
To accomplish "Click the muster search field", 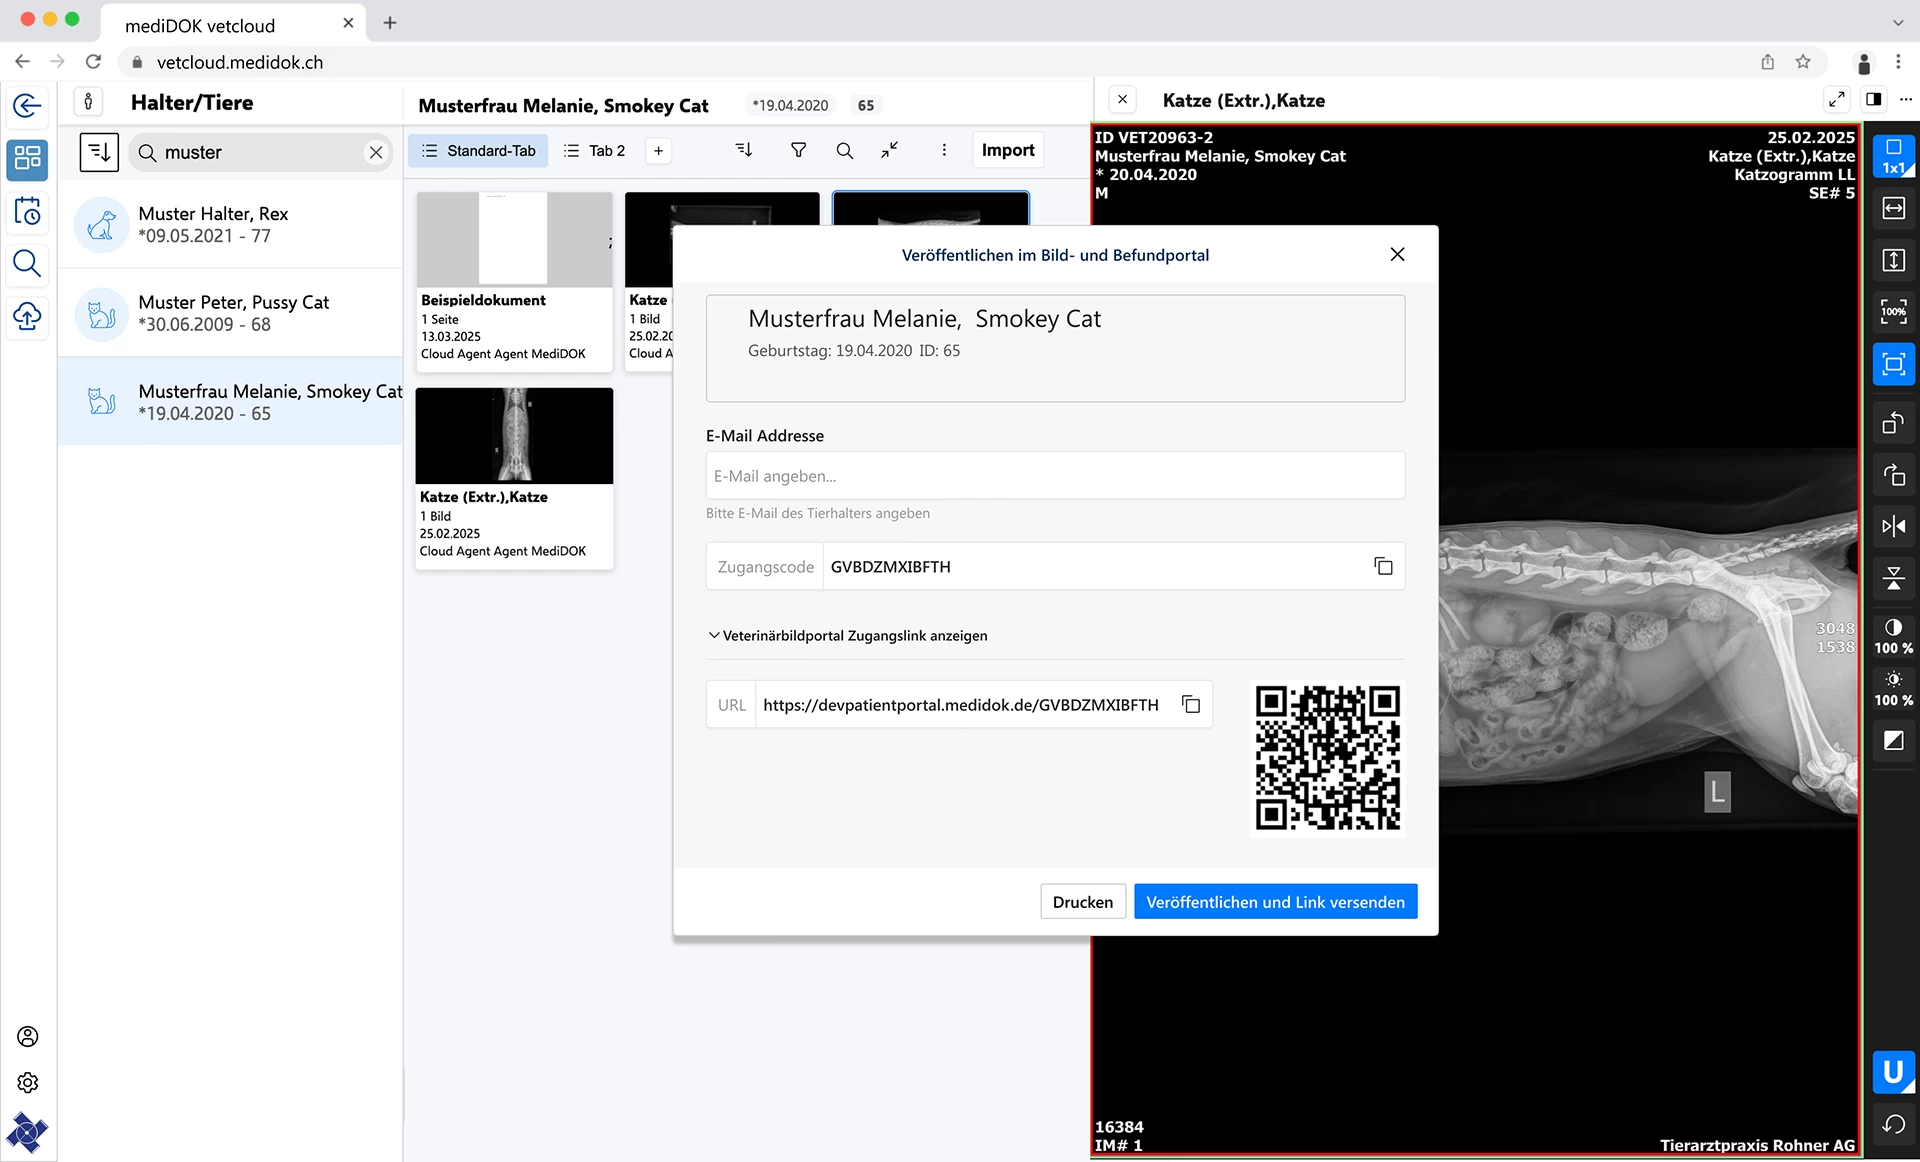I will [x=260, y=152].
